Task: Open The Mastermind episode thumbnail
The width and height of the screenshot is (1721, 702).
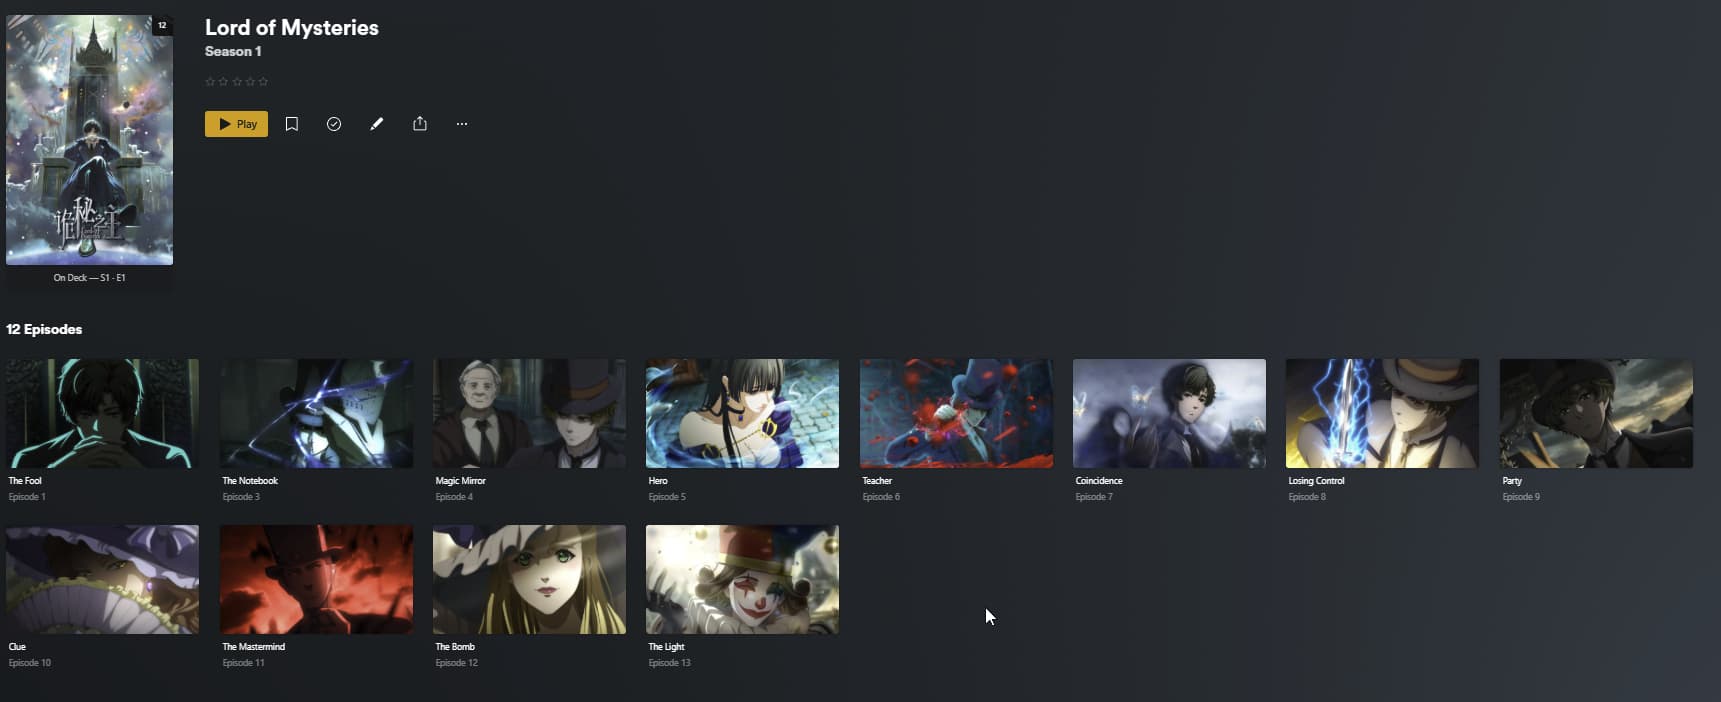Action: point(316,579)
